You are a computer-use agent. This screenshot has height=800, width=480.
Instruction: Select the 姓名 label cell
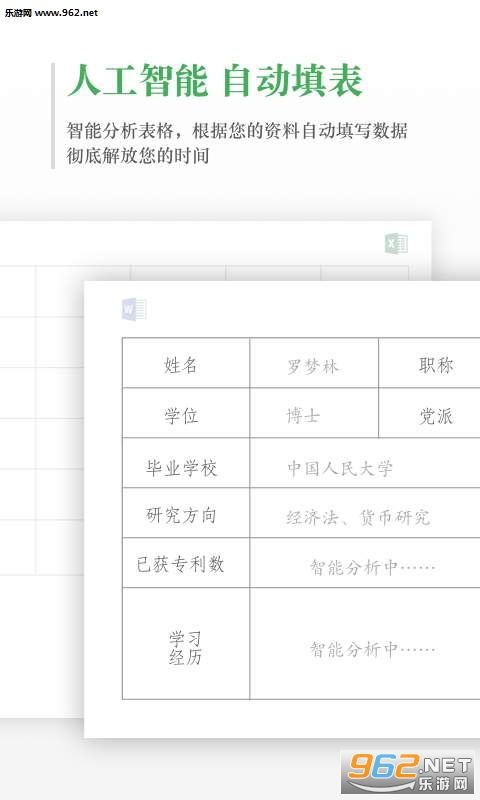tap(186, 363)
